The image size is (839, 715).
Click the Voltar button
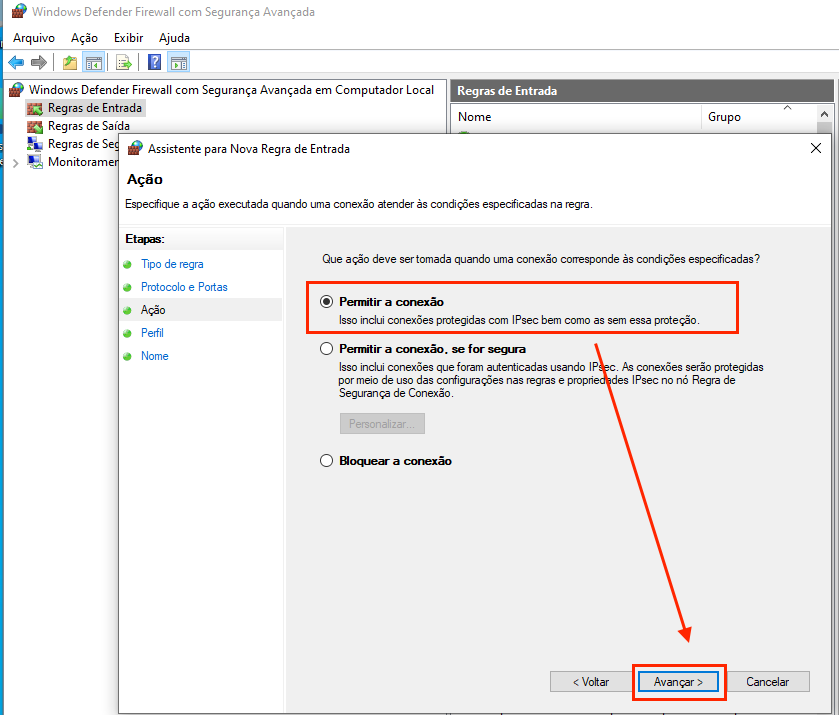(x=591, y=682)
